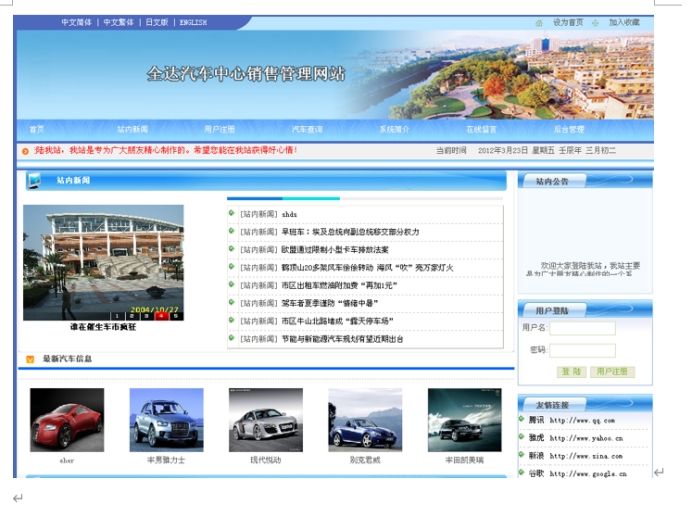Select slideshow page number 1

click(117, 316)
